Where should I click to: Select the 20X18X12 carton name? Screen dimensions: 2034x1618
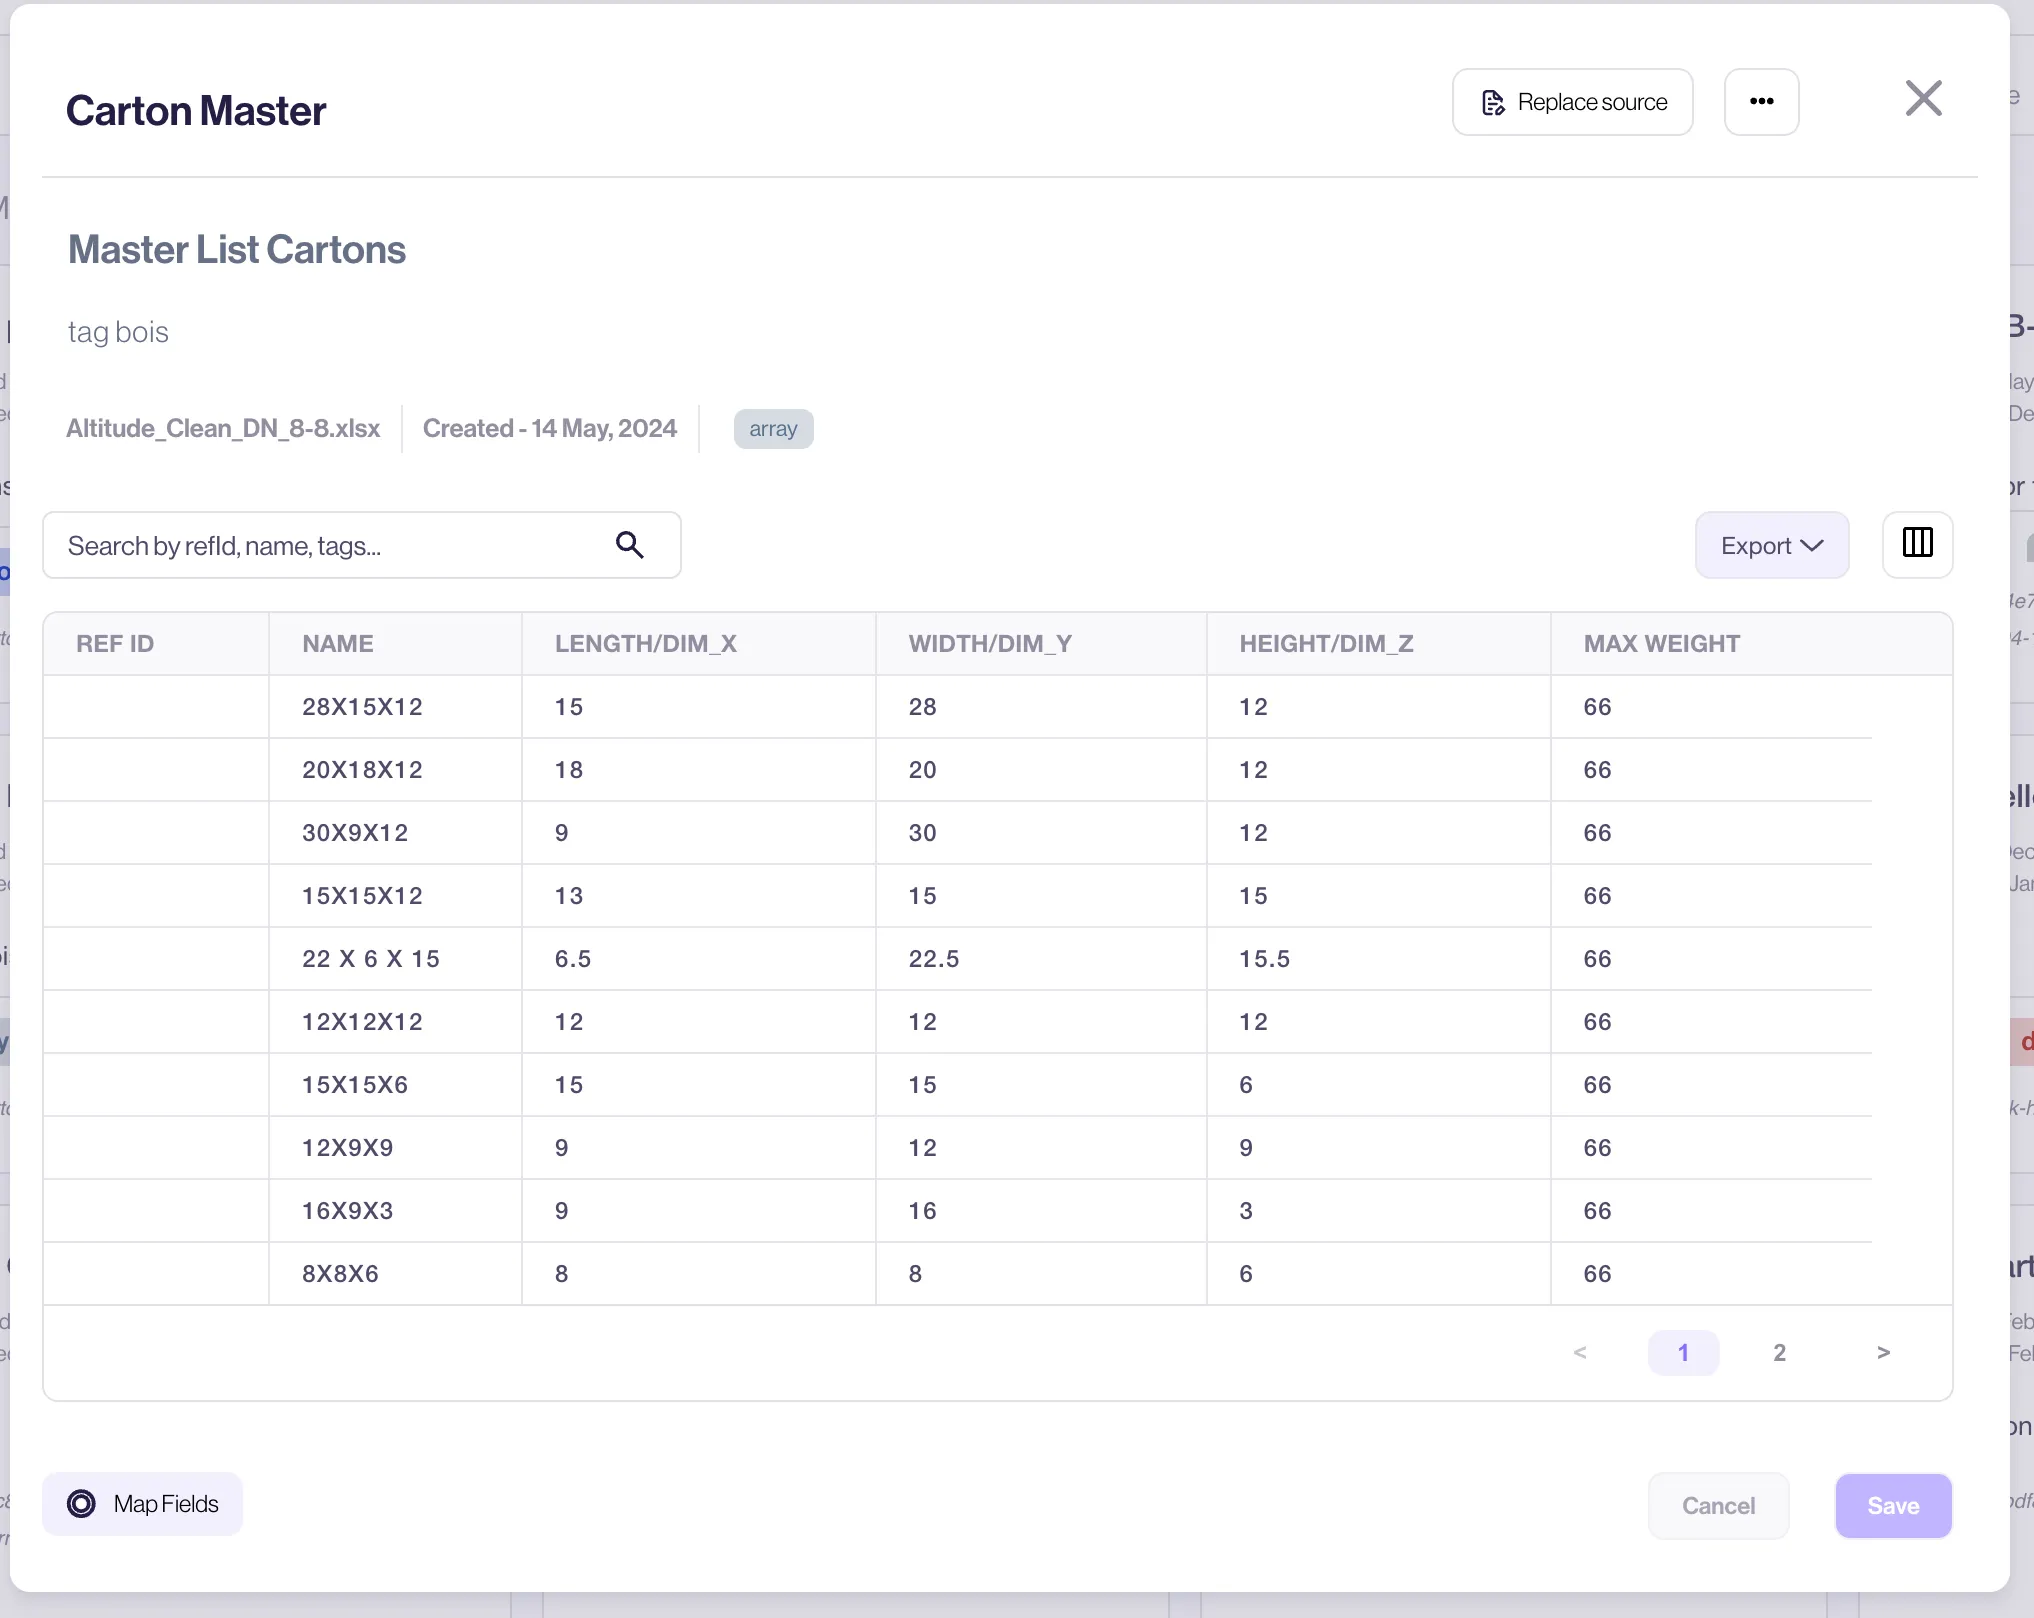pyautogui.click(x=362, y=770)
